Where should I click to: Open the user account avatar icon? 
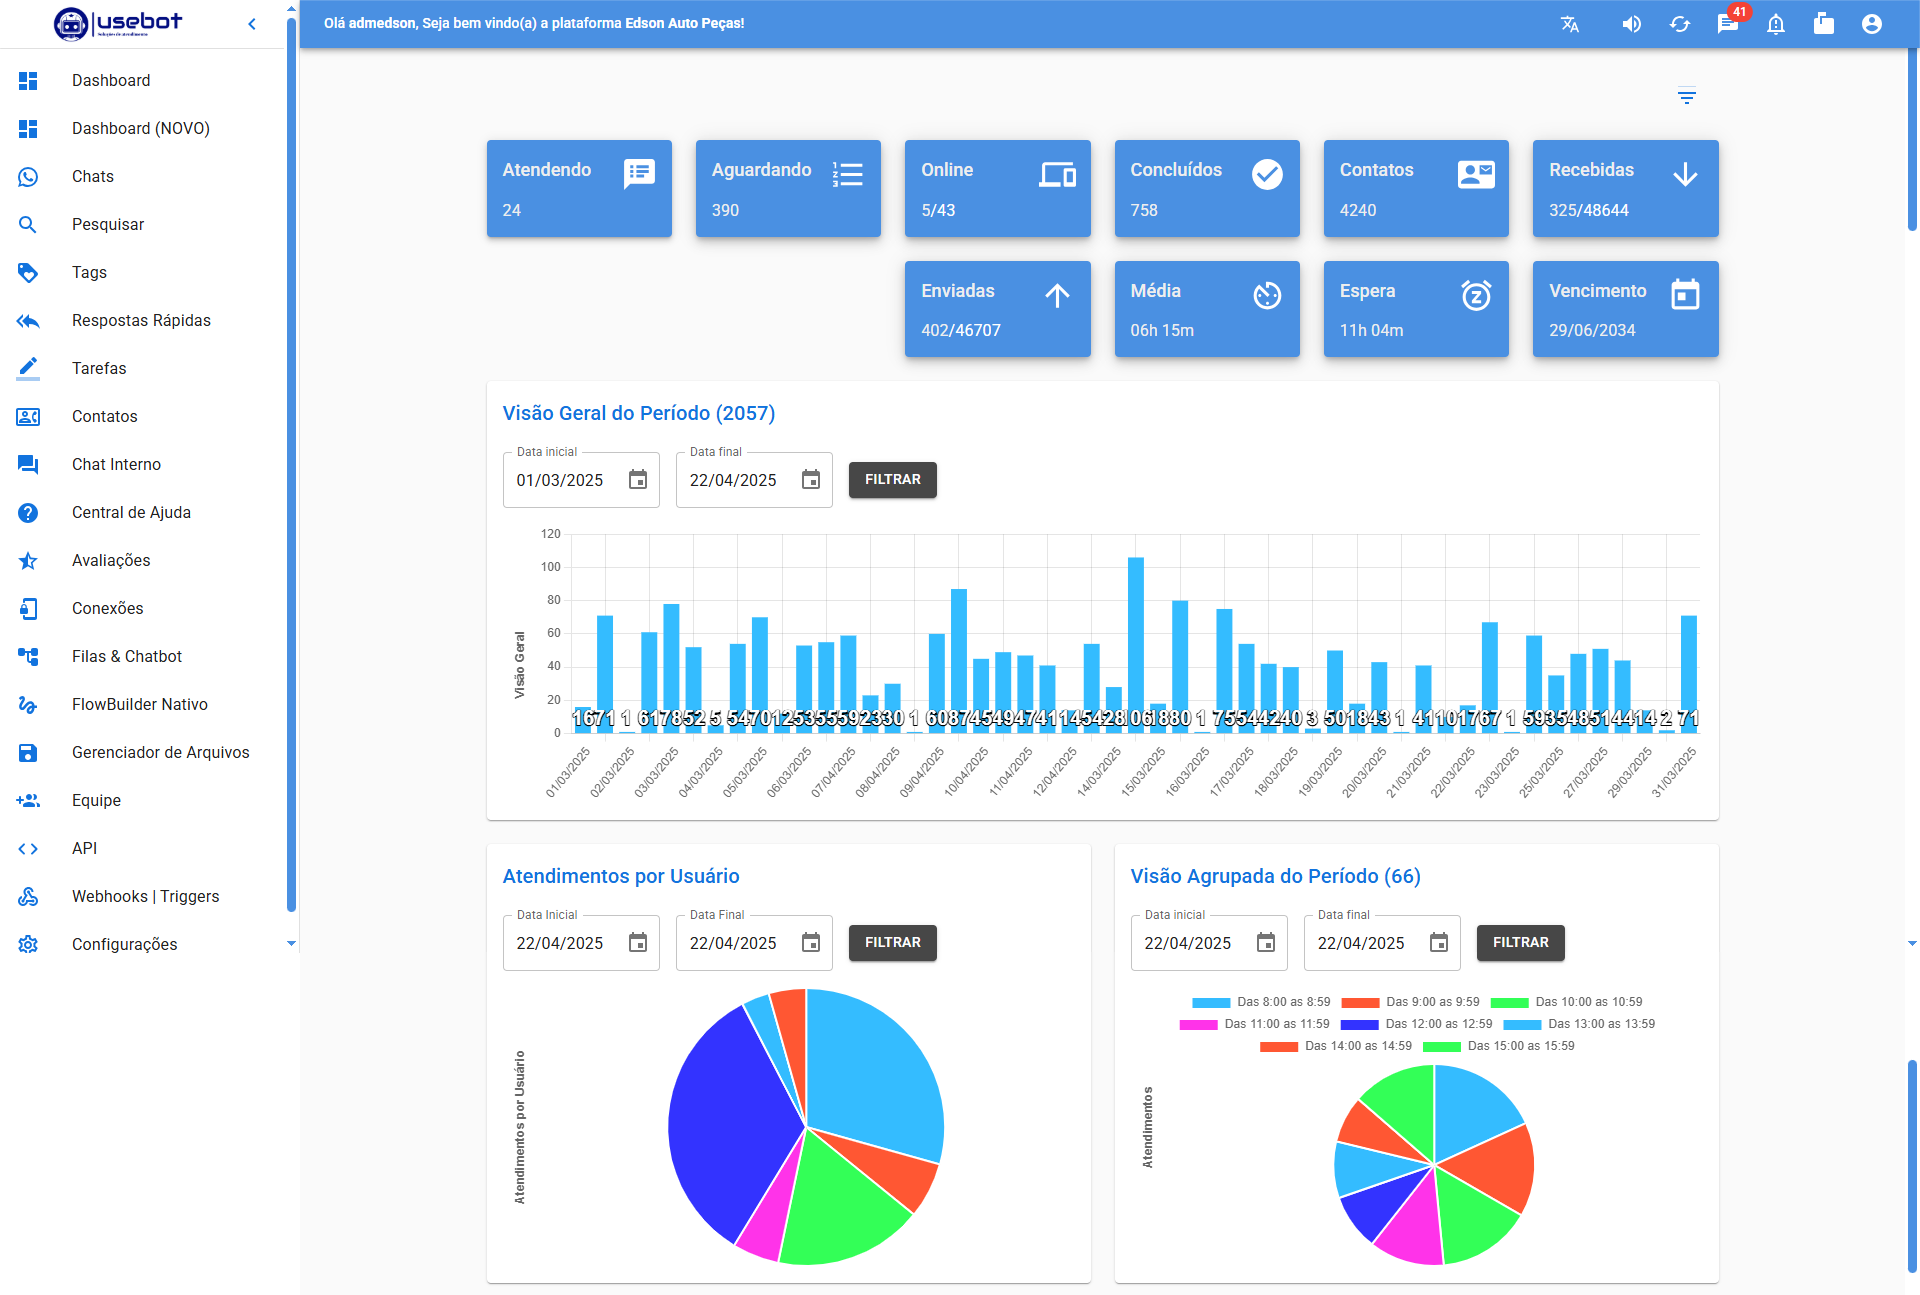pyautogui.click(x=1872, y=24)
